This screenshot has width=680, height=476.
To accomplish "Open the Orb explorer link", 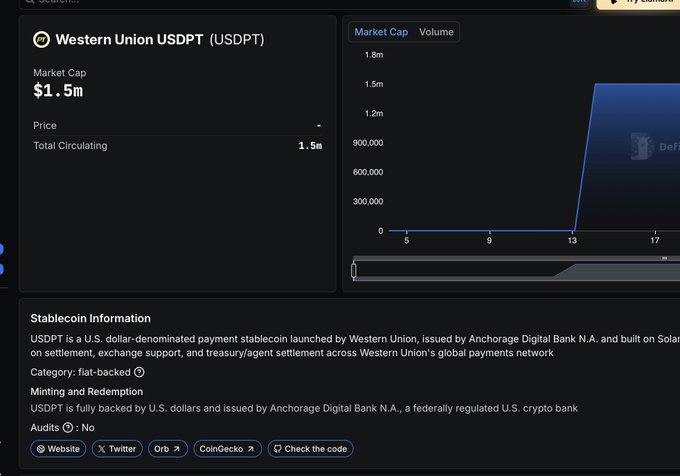I will click(168, 449).
